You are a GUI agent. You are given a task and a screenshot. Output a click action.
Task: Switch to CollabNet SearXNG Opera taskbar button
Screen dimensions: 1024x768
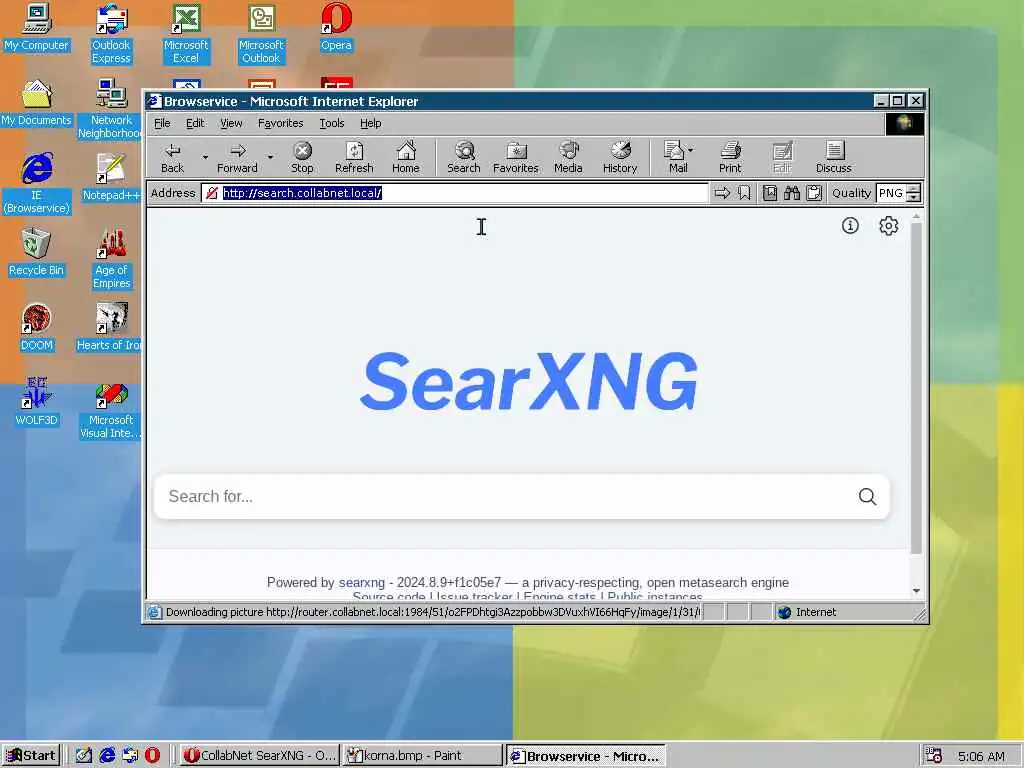click(259, 756)
